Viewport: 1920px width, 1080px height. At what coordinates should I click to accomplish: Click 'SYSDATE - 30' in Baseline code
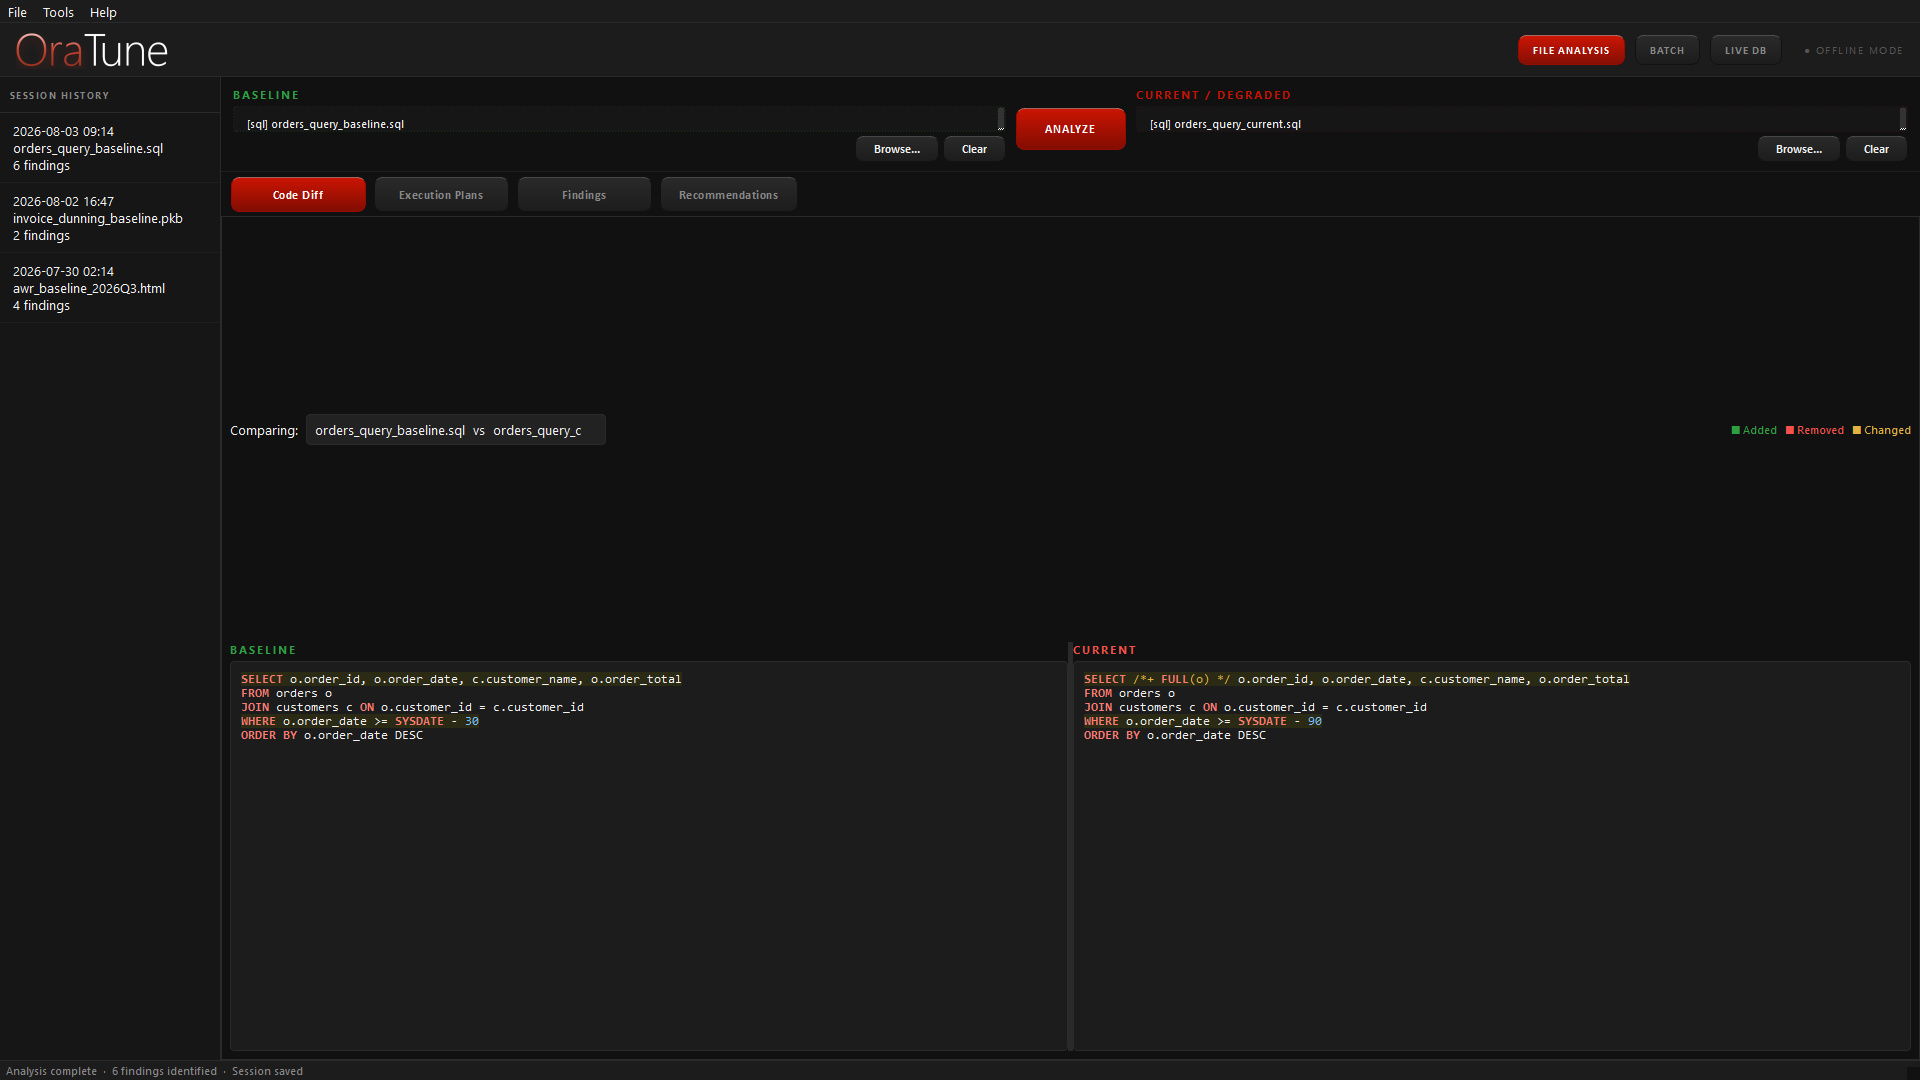click(437, 721)
